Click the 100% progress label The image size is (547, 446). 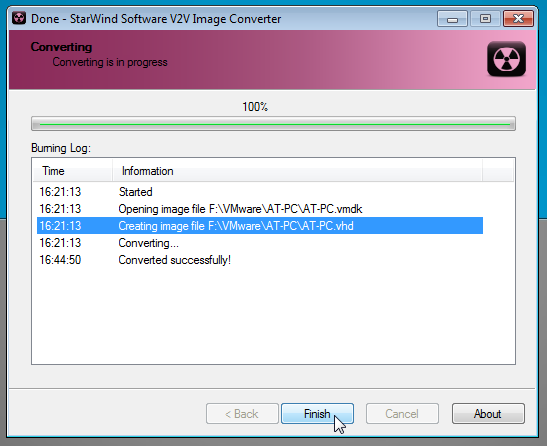pos(255,107)
